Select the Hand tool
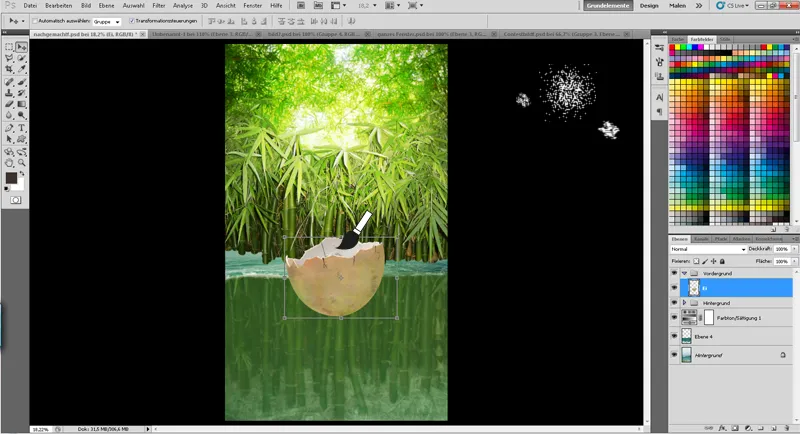800x434 pixels. 9,163
